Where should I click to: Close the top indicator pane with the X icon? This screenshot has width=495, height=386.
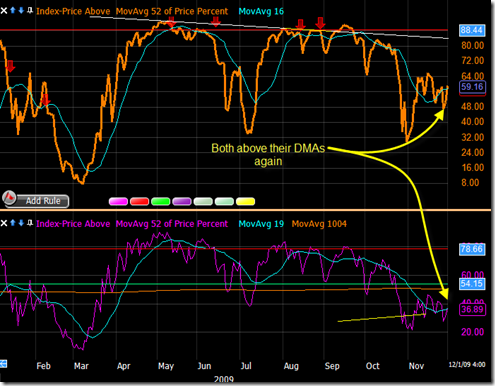click(x=4, y=11)
